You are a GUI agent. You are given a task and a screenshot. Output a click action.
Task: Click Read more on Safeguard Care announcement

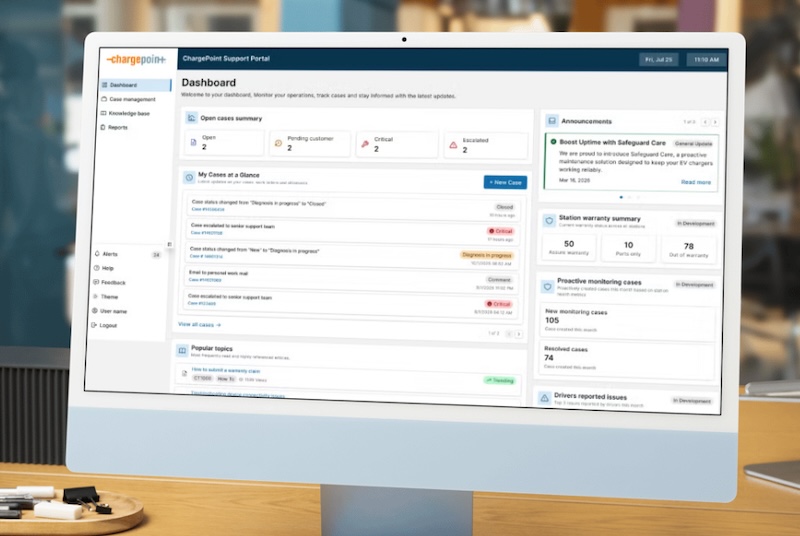coord(696,182)
